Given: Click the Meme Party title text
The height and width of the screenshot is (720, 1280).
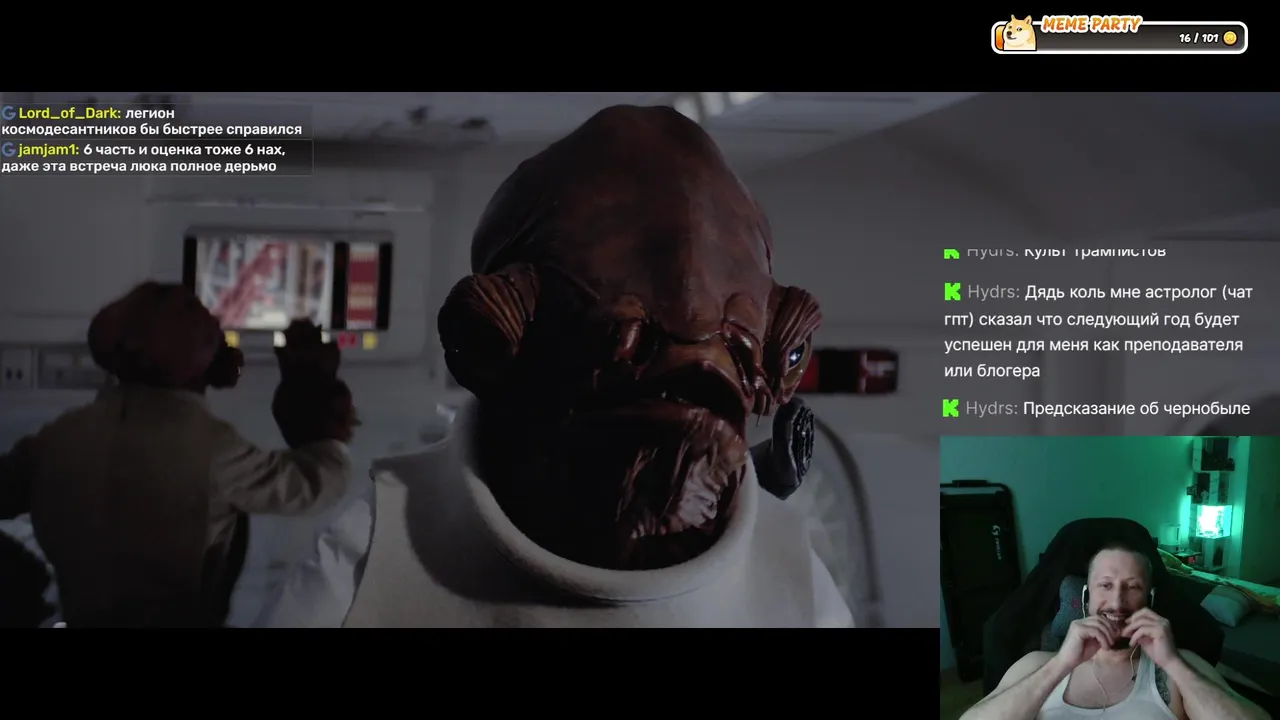Looking at the screenshot, I should 1091,24.
